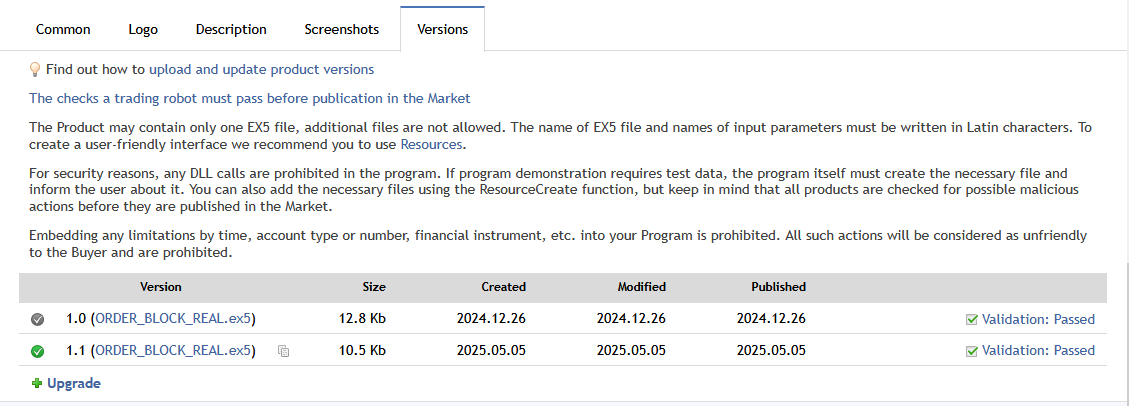Open the trading robot checks article link

click(249, 98)
